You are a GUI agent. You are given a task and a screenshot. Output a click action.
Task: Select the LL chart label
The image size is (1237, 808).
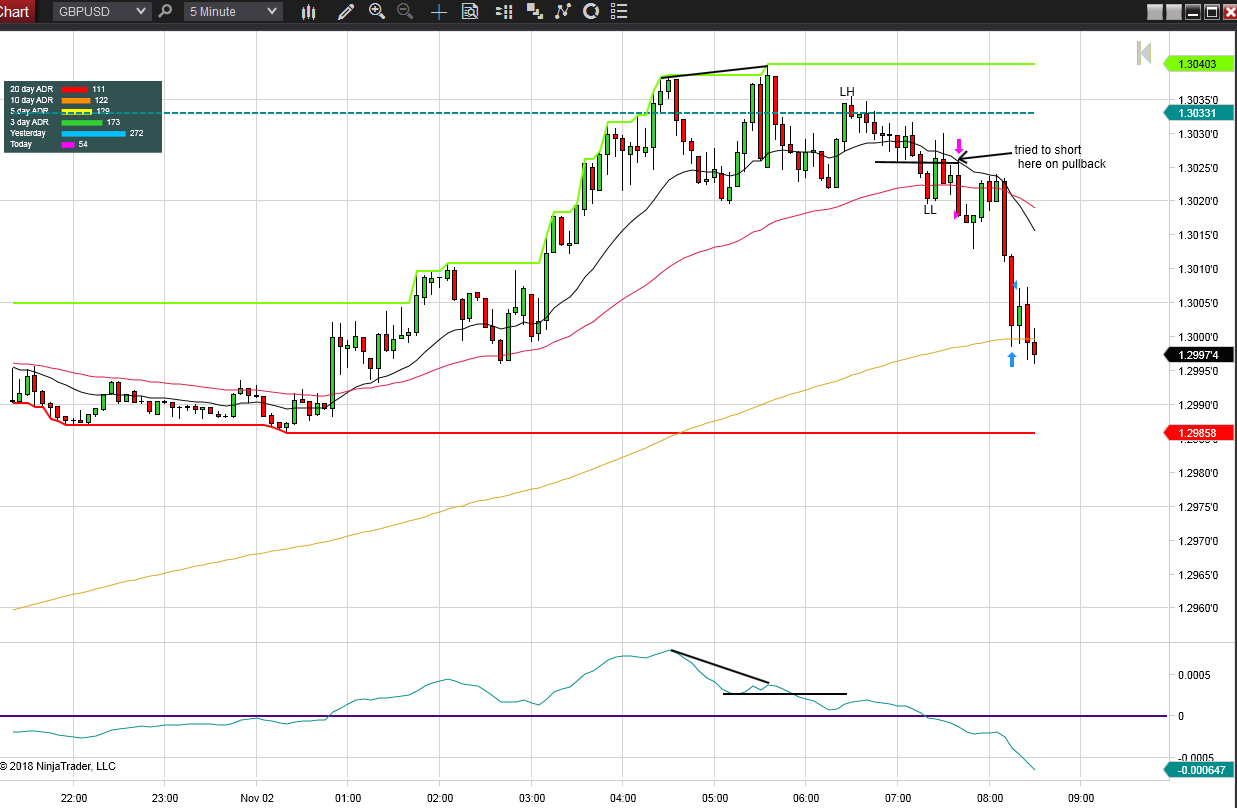pos(930,210)
